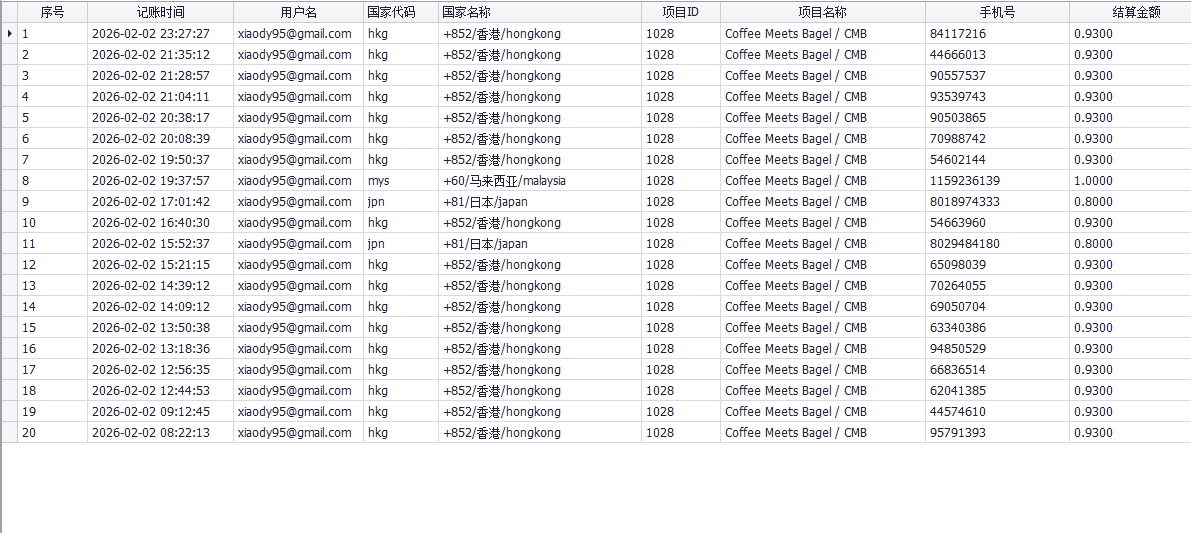Image resolution: width=1191 pixels, height=533 pixels.
Task: Sort by the 记账时间 column header
Action: 160,12
